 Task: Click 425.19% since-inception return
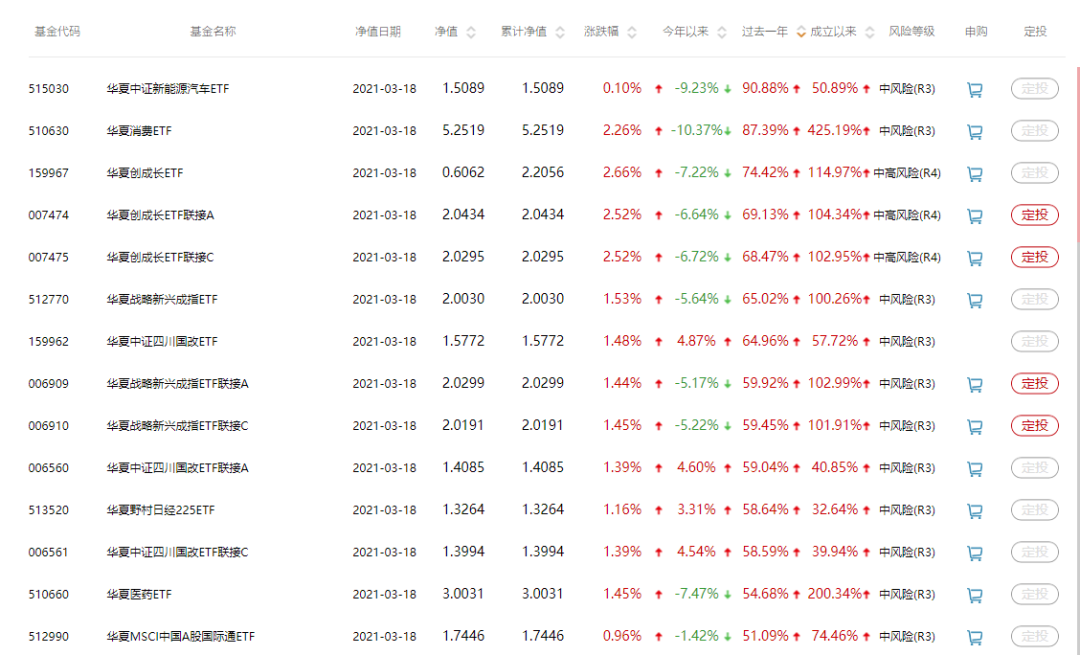click(835, 130)
